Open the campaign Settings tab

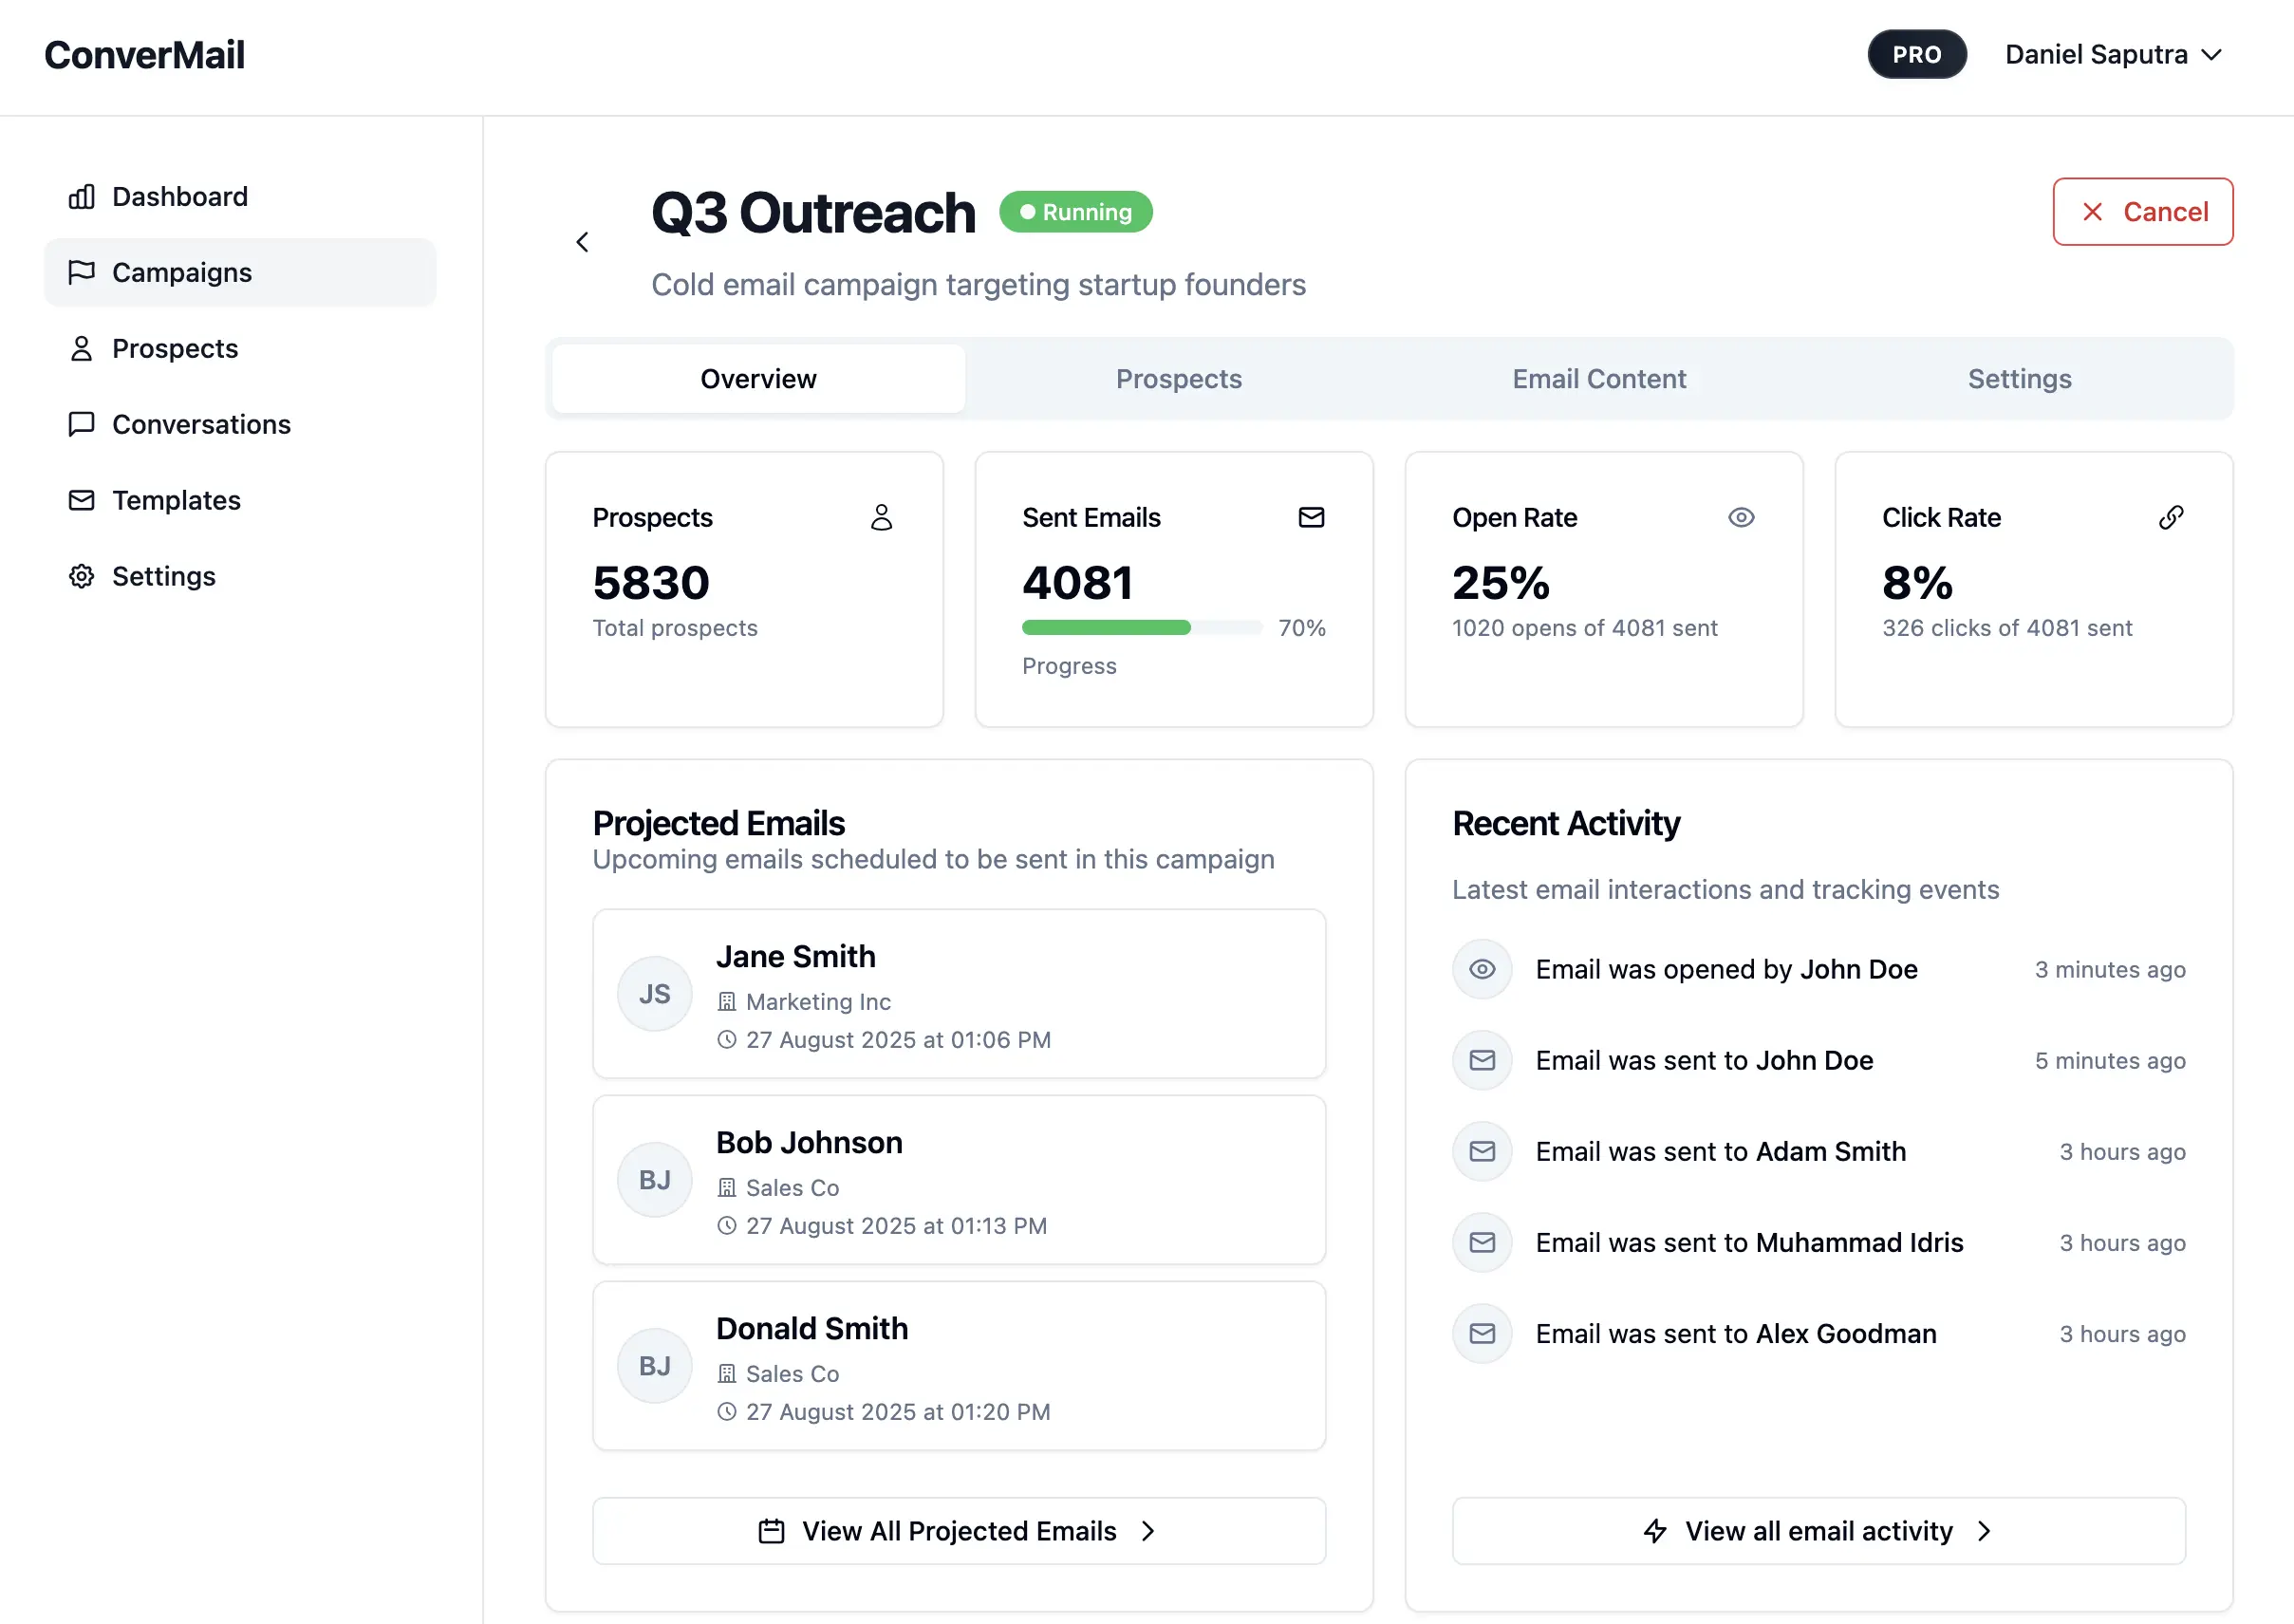click(2018, 379)
